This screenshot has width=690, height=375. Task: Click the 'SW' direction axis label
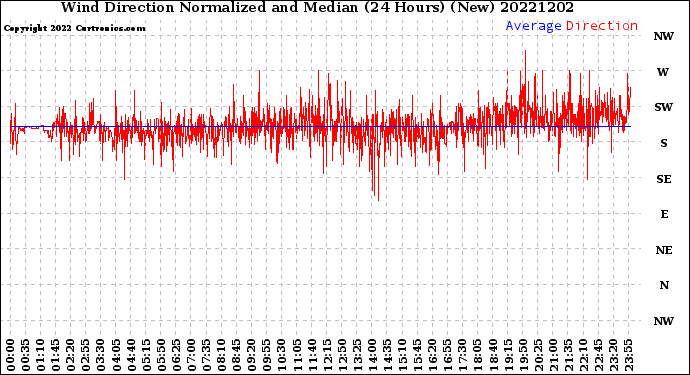(x=664, y=107)
